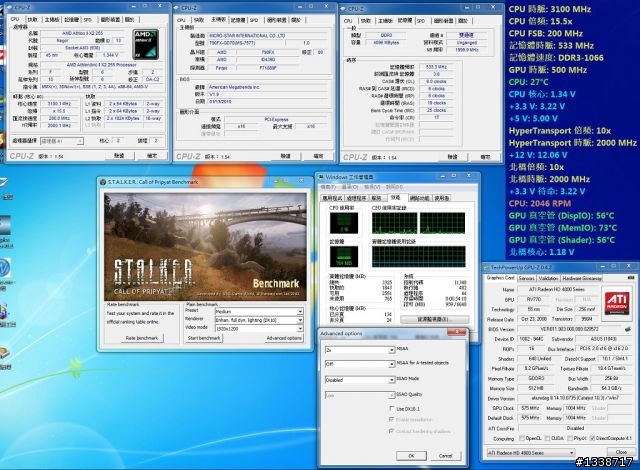The width and height of the screenshot is (640, 470).
Task: Click title bar icon of CPU-Z processor window
Action: [x=10, y=7]
